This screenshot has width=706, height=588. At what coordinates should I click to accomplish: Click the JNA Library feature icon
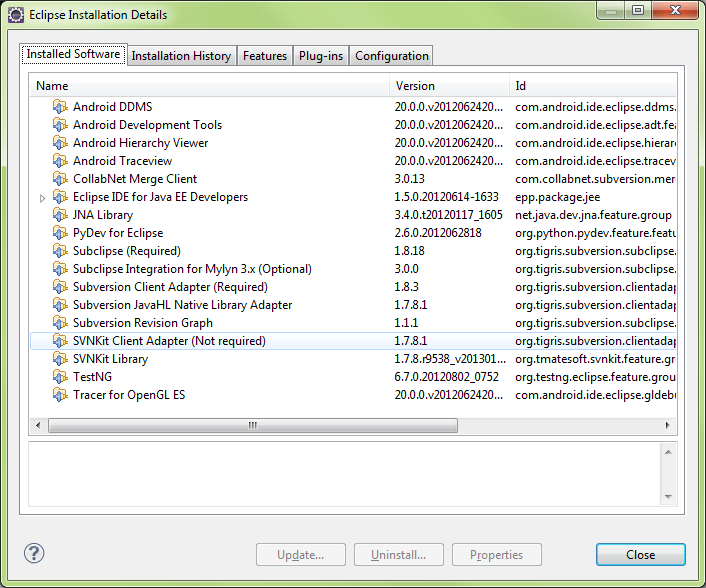[60, 215]
